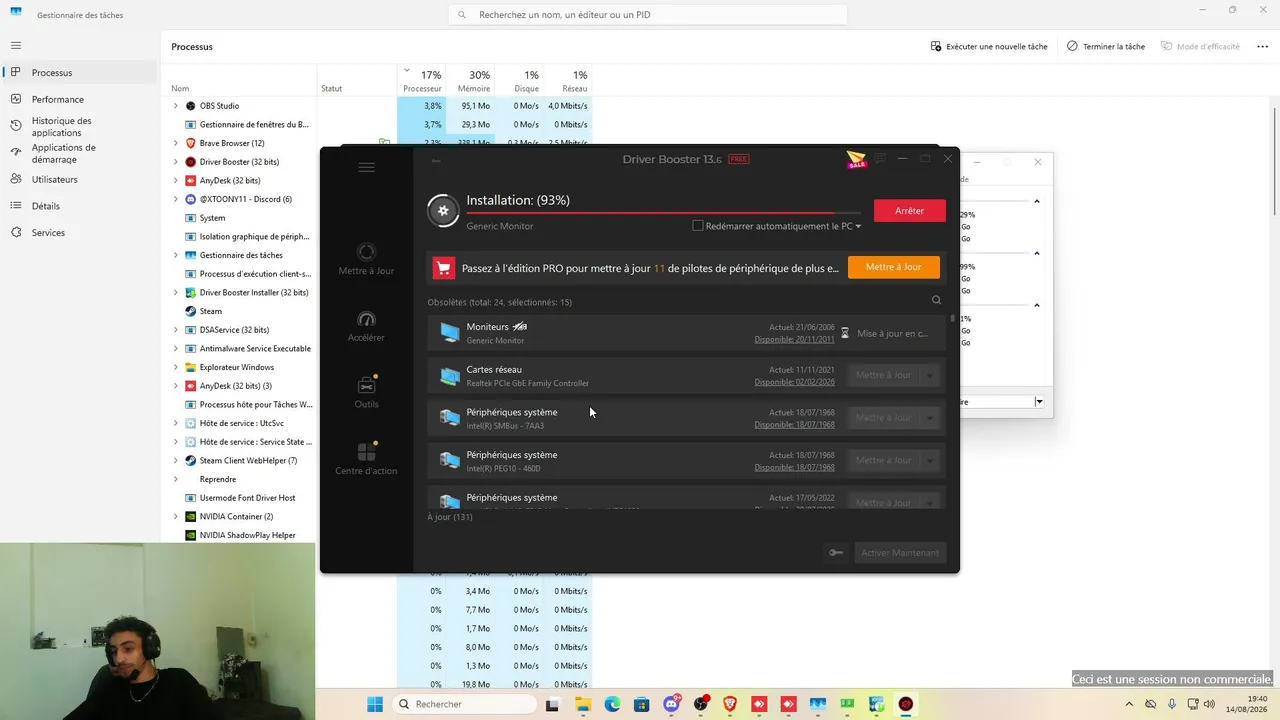This screenshot has width=1280, height=720.
Task: Open the Outils toolbox section
Action: pos(366,392)
